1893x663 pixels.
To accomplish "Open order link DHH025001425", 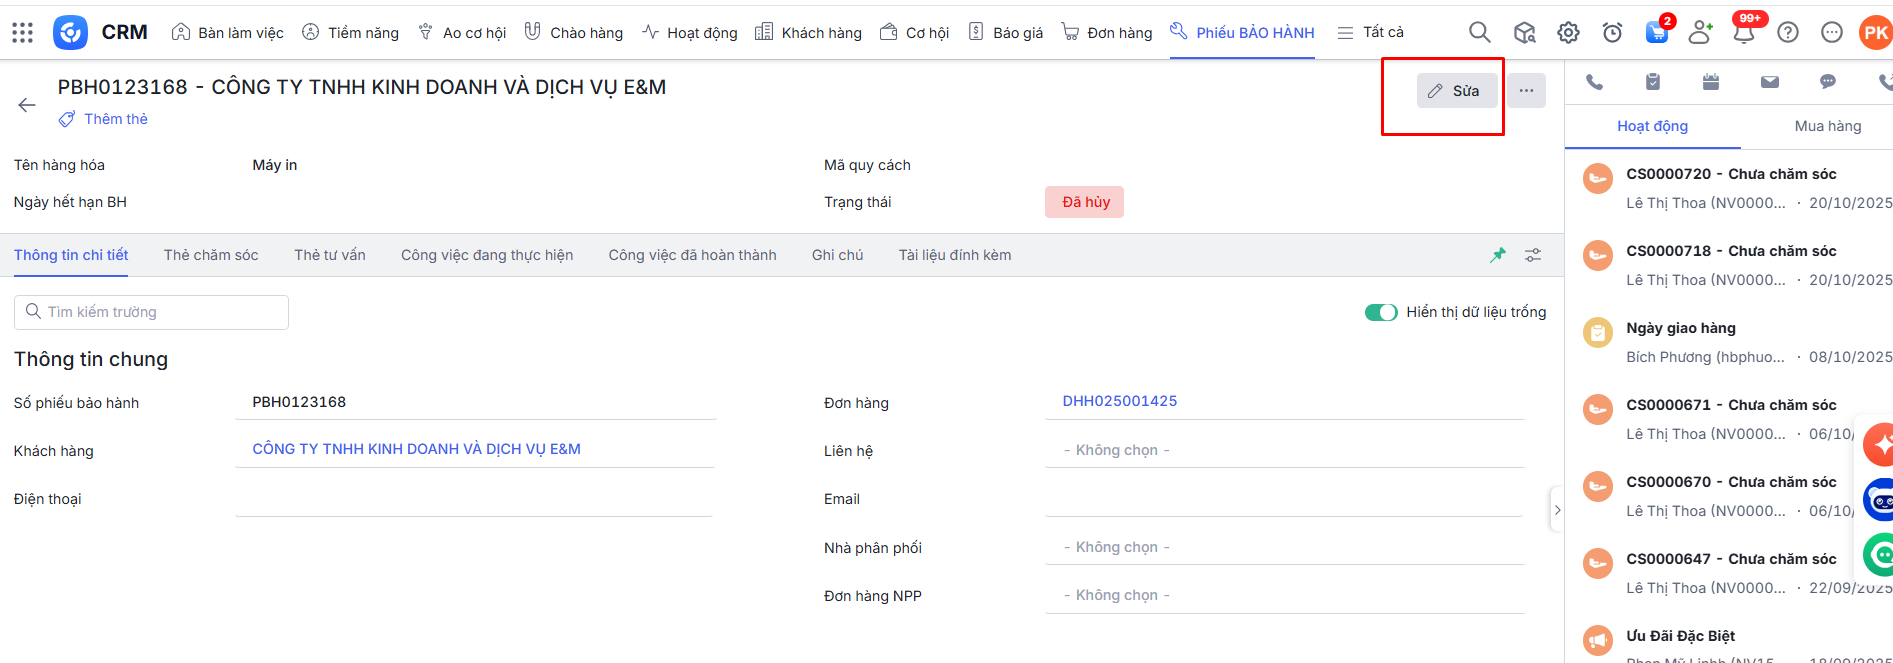I will [1119, 401].
